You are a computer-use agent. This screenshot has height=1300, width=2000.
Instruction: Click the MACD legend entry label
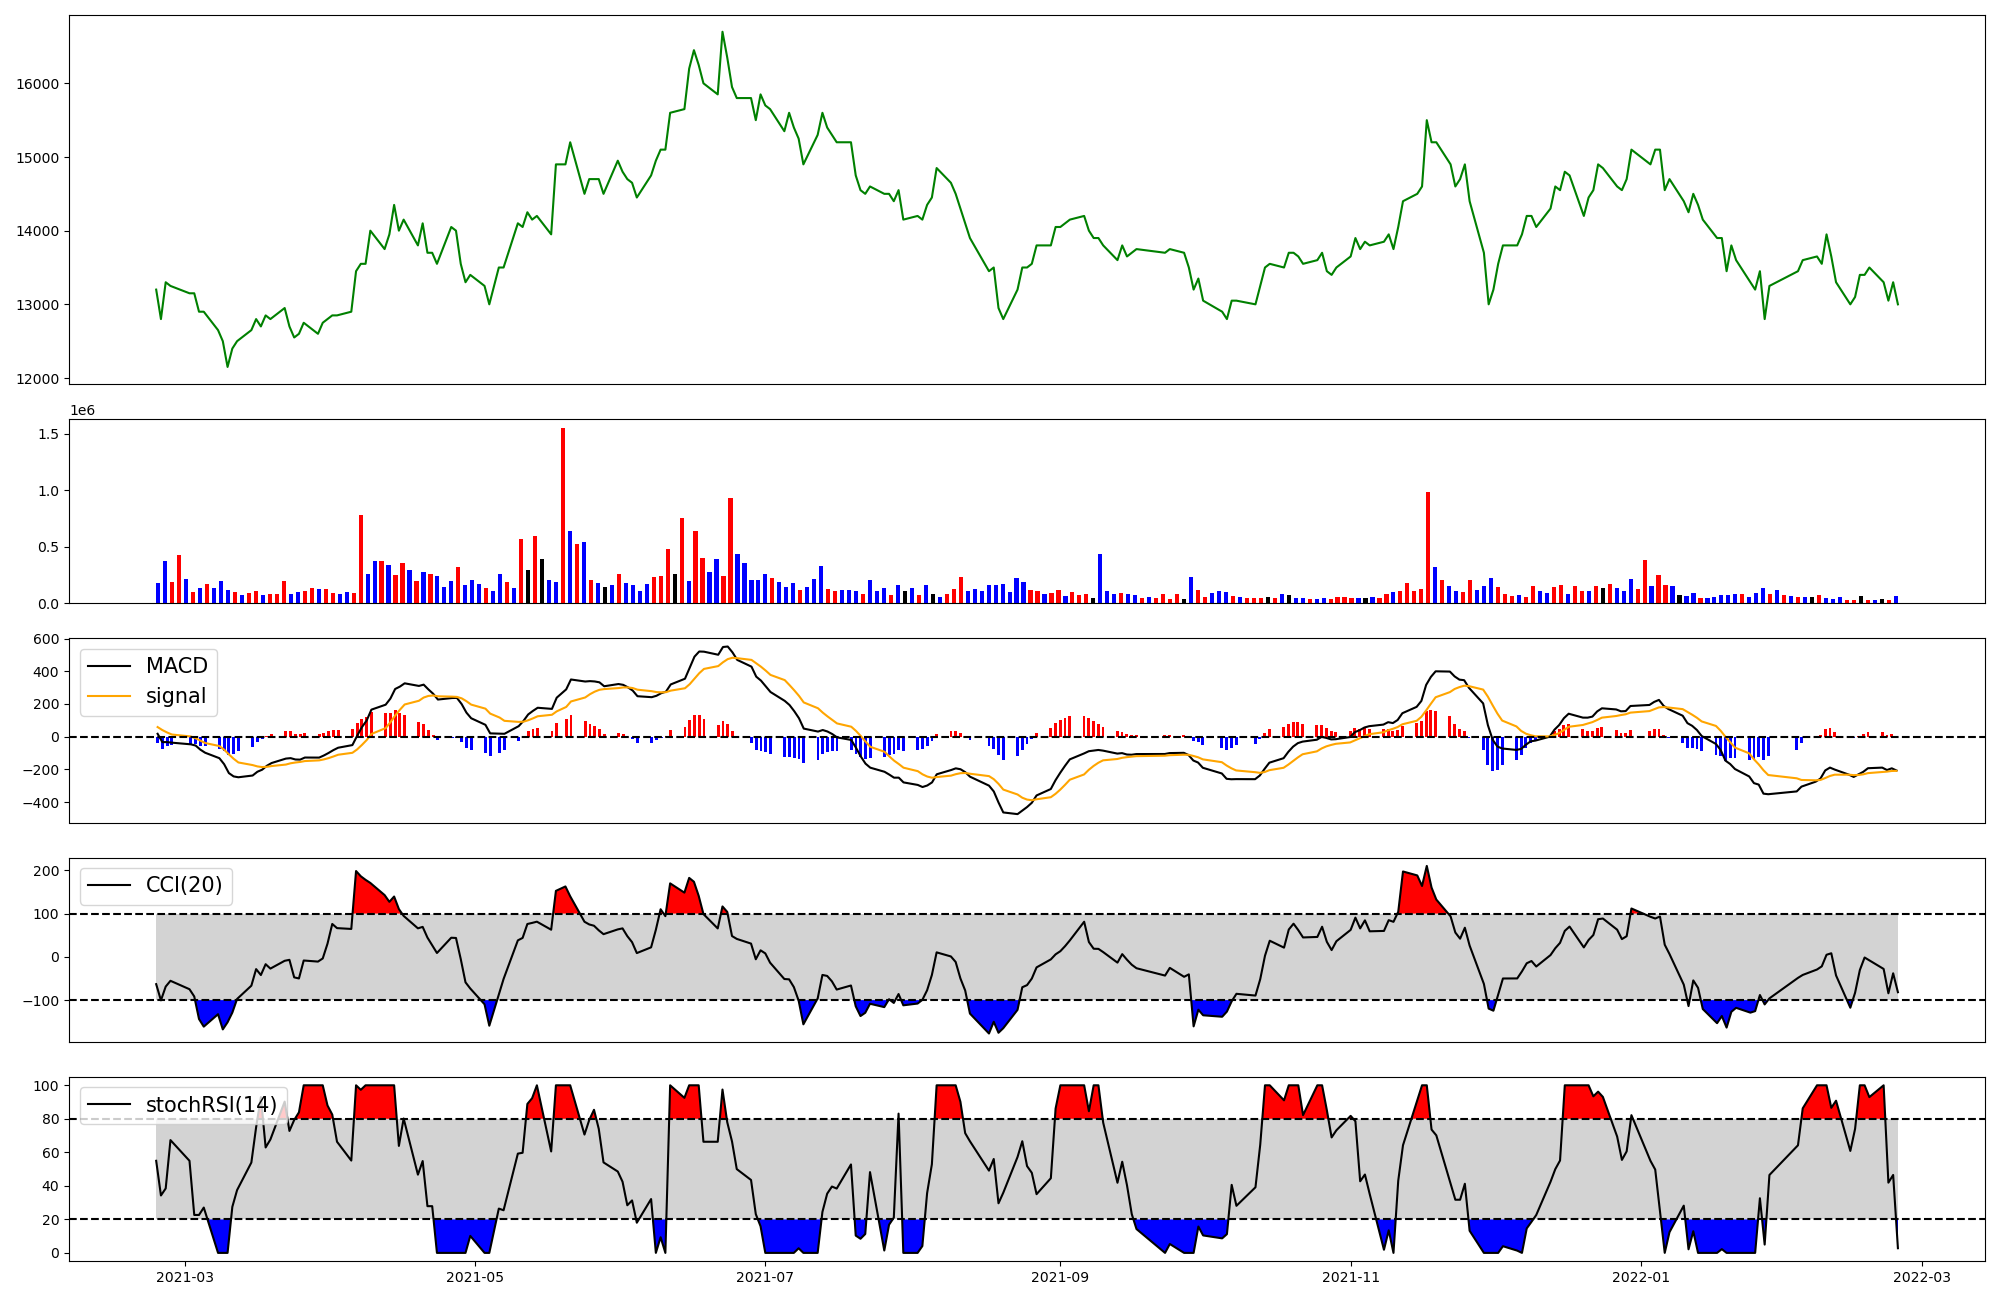coord(176,666)
